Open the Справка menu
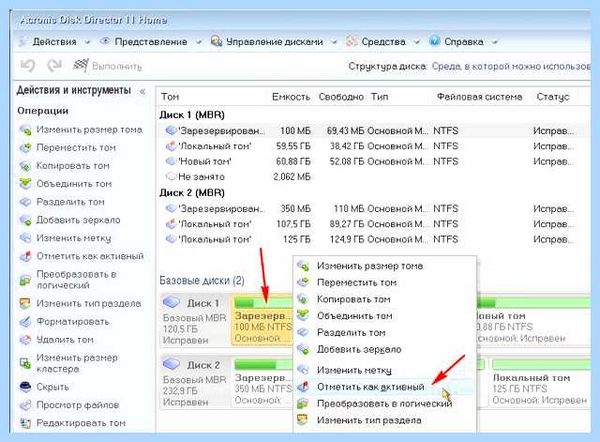Image resolution: width=600 pixels, height=442 pixels. click(x=464, y=42)
